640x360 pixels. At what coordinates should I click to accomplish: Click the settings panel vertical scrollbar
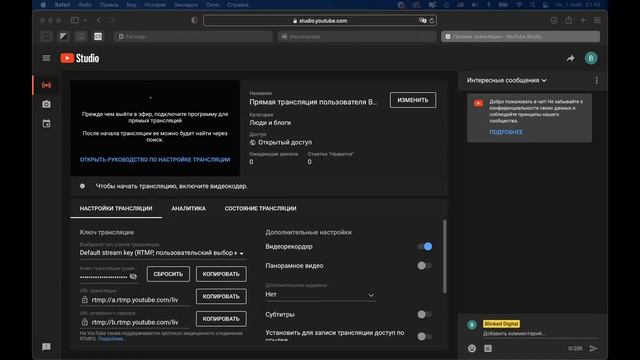click(444, 256)
